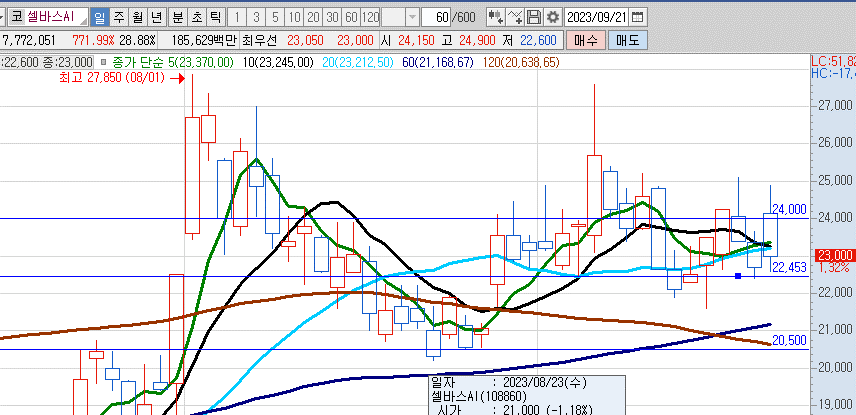Click the 24,900 high price value
Screen dimensions: 856x415
pos(478,40)
